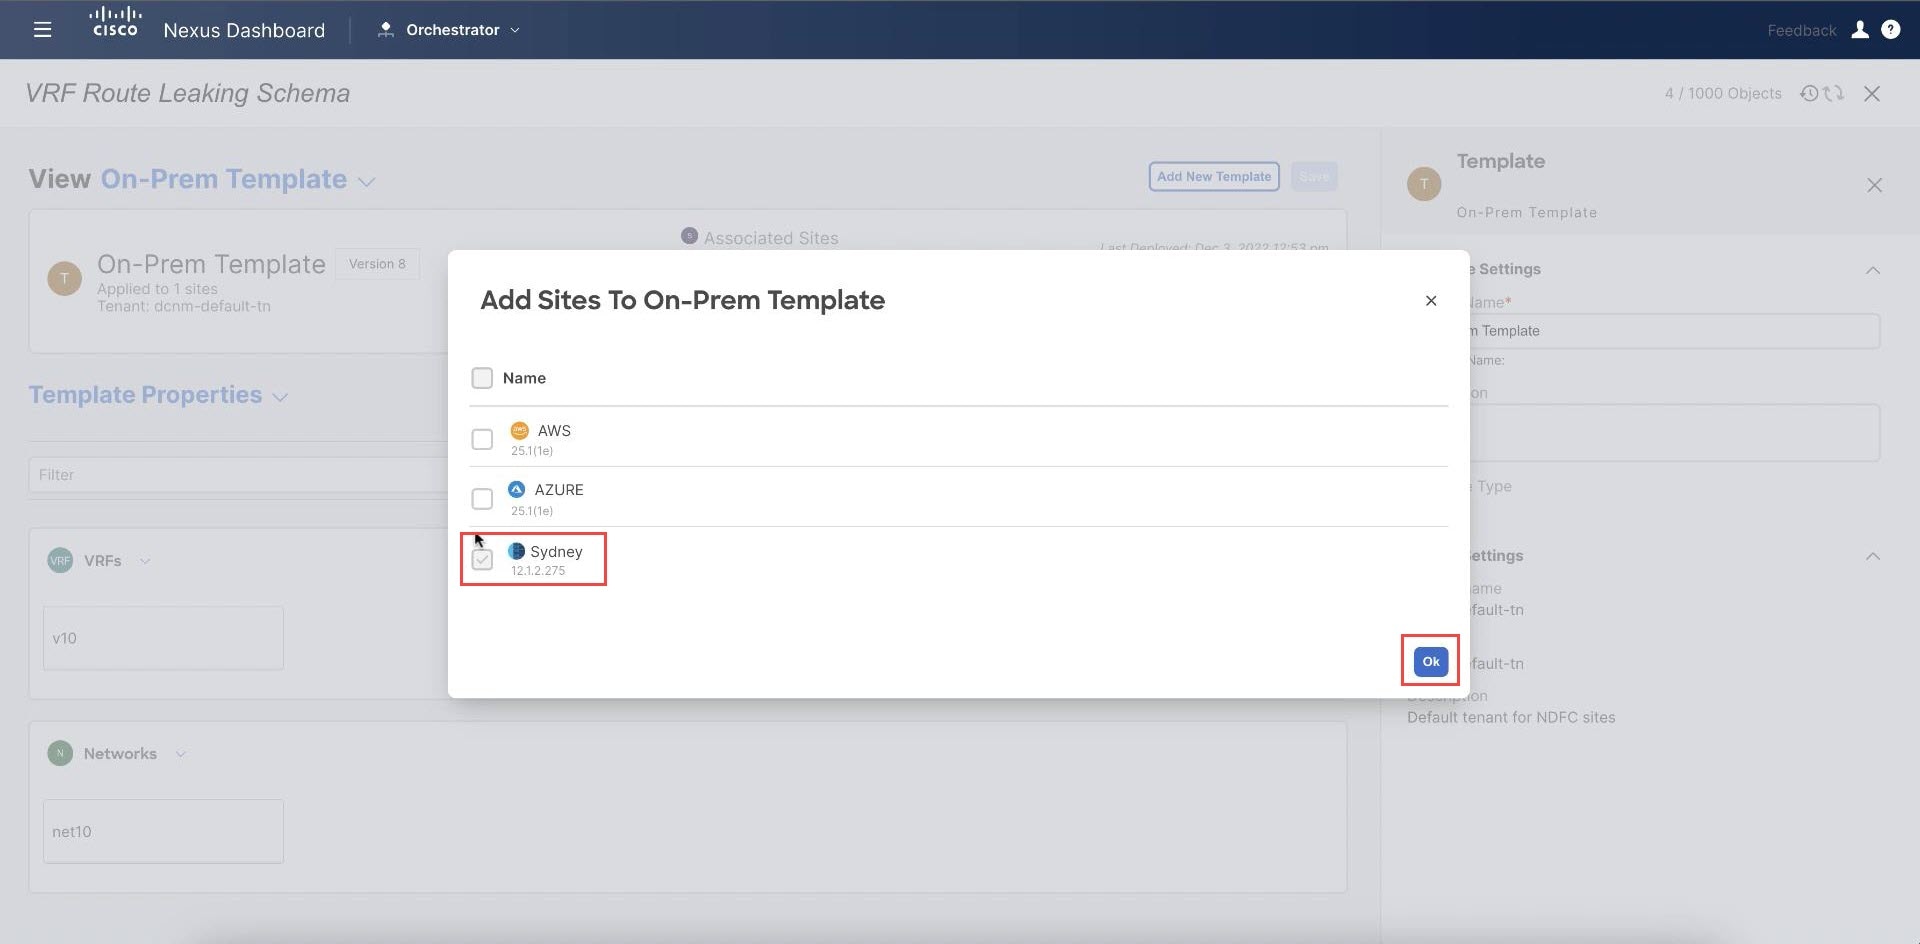Check the AWS site checkbox
The height and width of the screenshot is (944, 1920).
[482, 439]
